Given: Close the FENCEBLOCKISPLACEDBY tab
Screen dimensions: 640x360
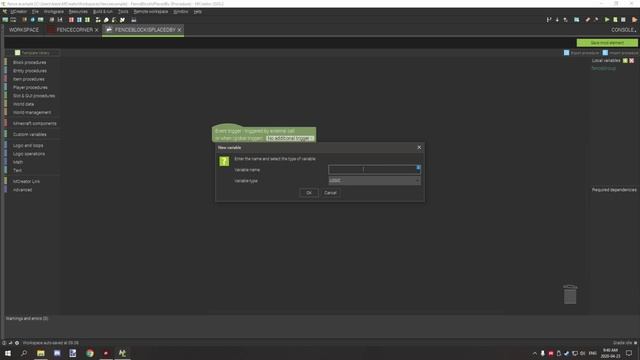Looking at the screenshot, I should pyautogui.click(x=179, y=30).
